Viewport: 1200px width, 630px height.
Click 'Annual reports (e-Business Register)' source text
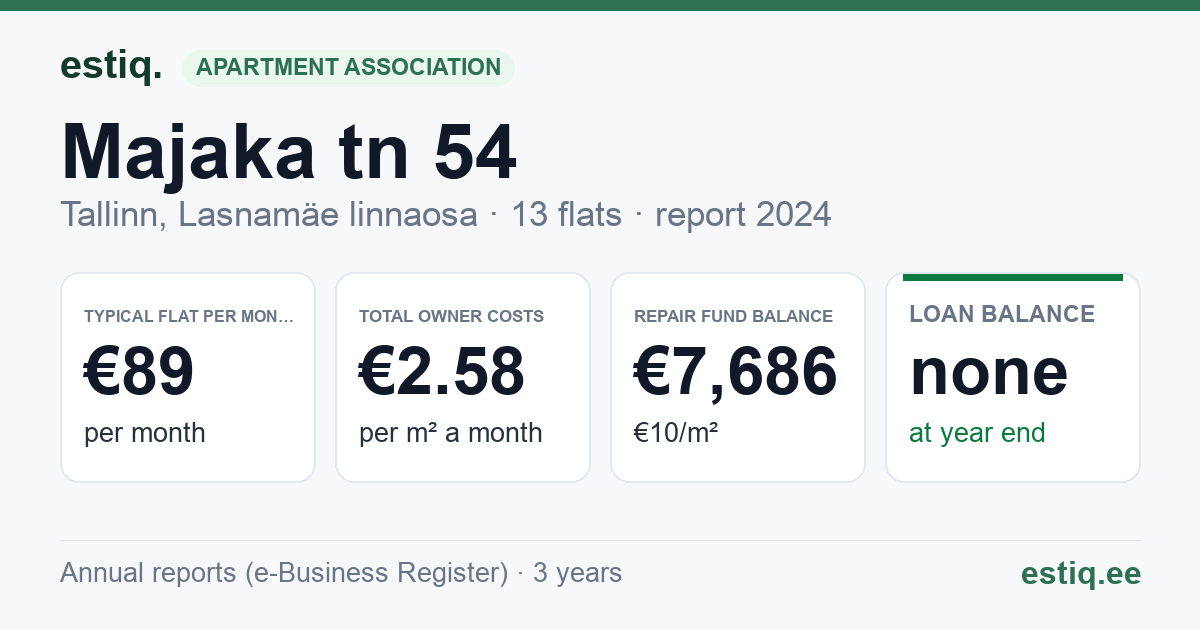pyautogui.click(x=284, y=573)
